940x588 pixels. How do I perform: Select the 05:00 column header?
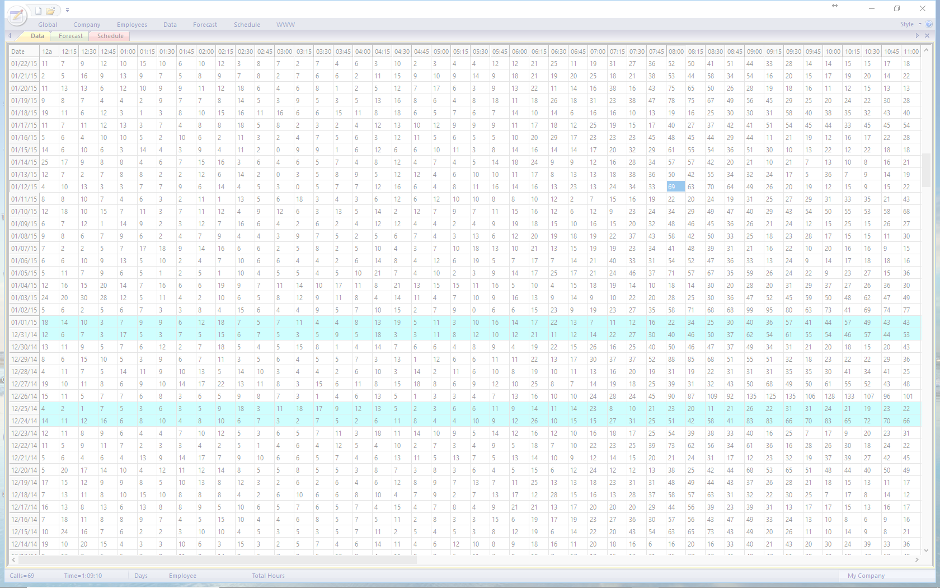coord(441,52)
